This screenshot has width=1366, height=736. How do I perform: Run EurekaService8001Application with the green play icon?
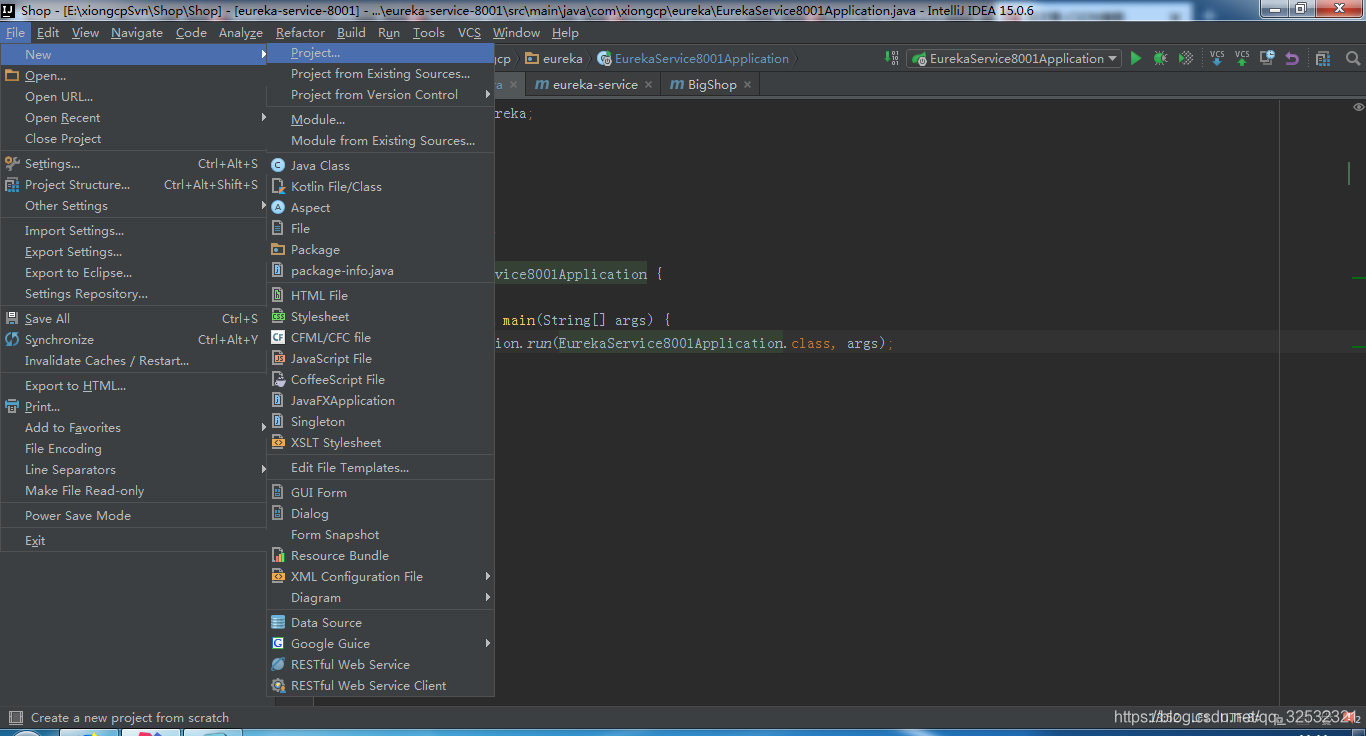pyautogui.click(x=1136, y=59)
